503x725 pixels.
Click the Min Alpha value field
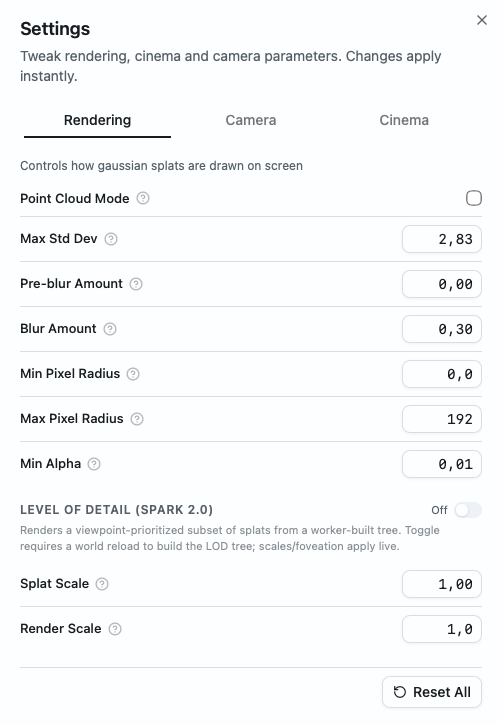pos(442,464)
